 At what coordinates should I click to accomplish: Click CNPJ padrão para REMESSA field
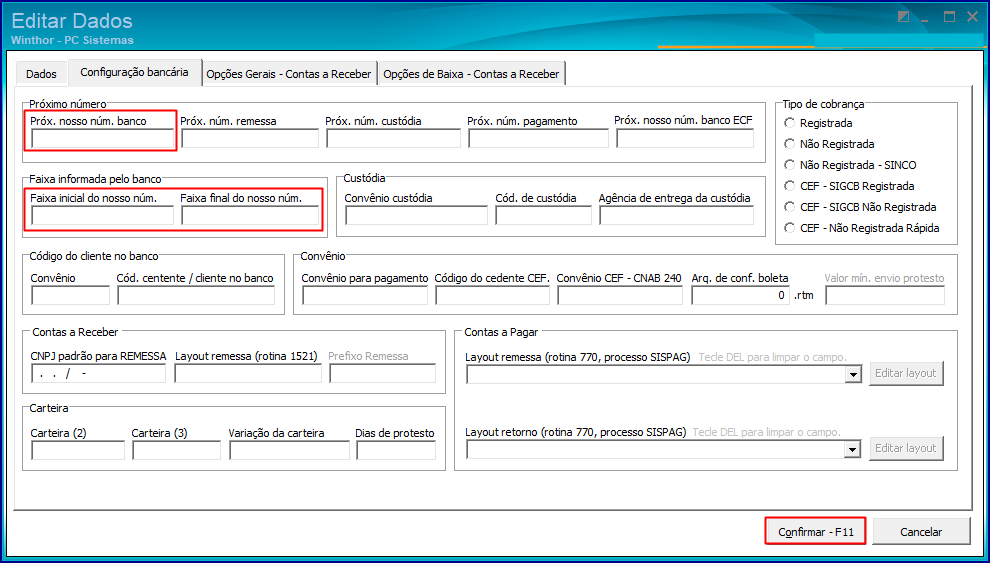(98, 374)
